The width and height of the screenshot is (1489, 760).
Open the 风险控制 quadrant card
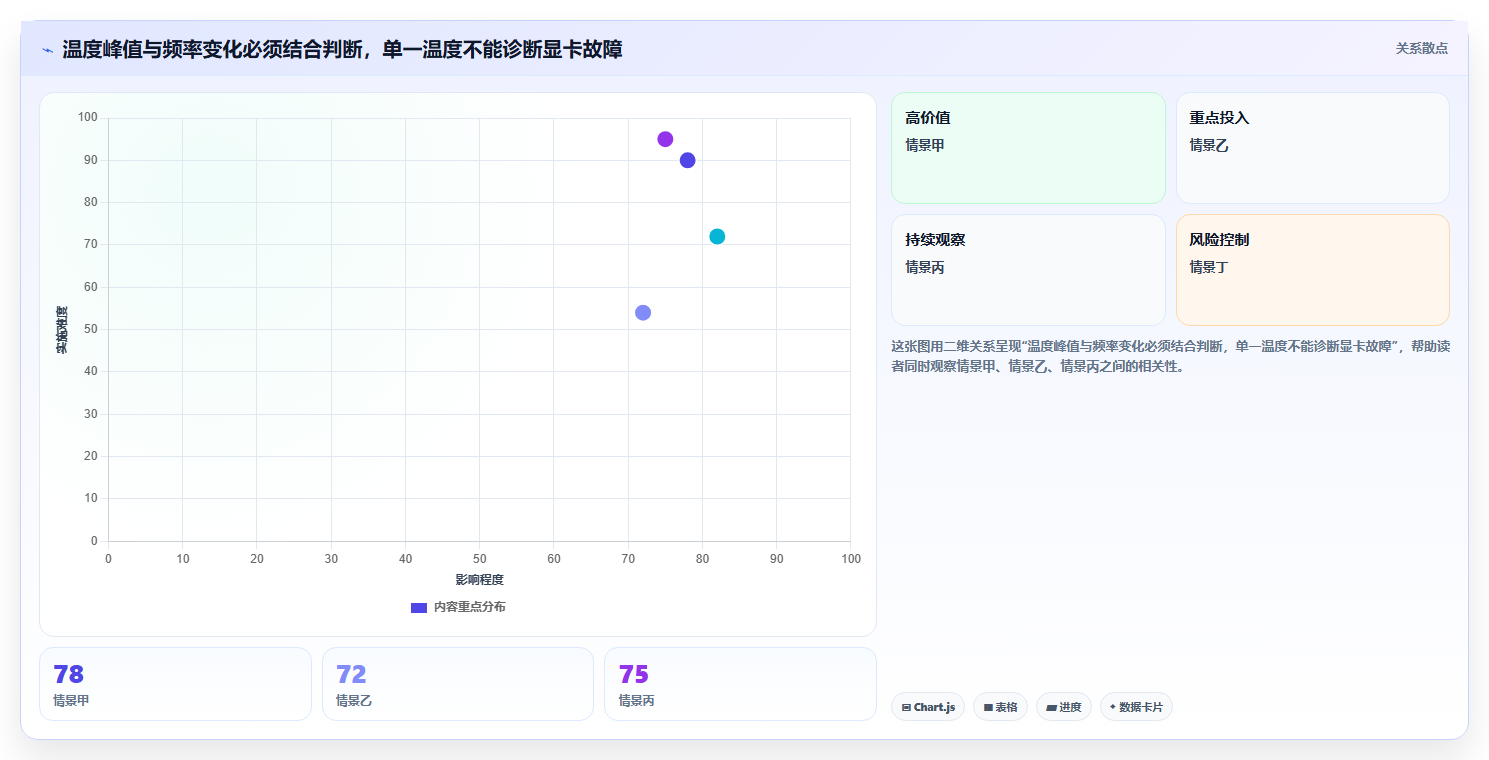pos(1313,270)
